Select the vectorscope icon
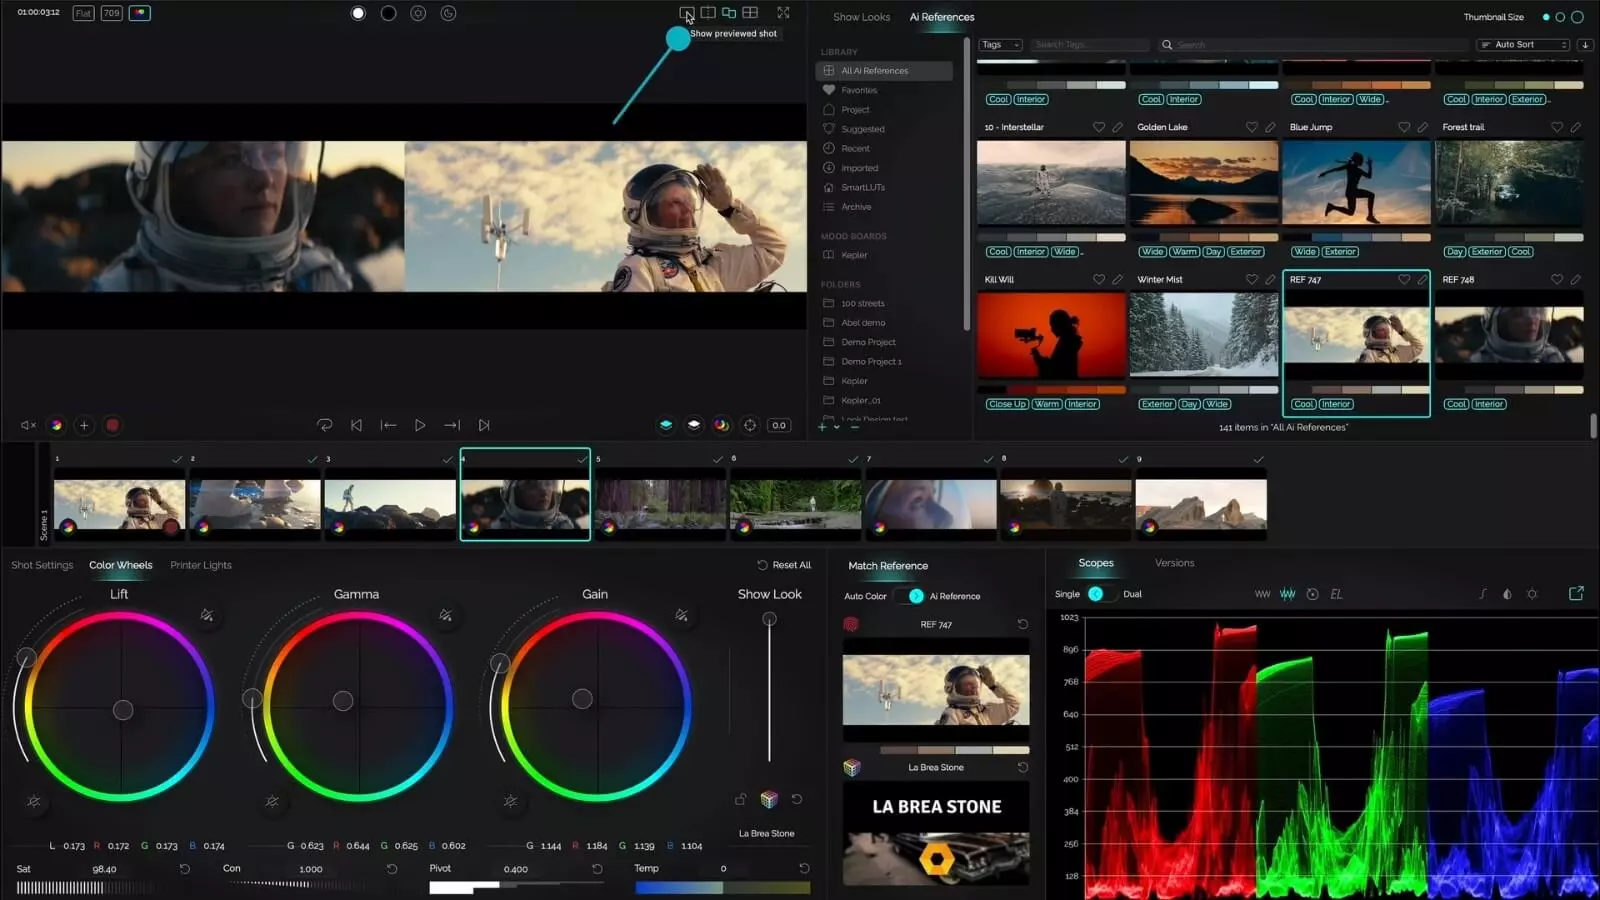 (1313, 594)
